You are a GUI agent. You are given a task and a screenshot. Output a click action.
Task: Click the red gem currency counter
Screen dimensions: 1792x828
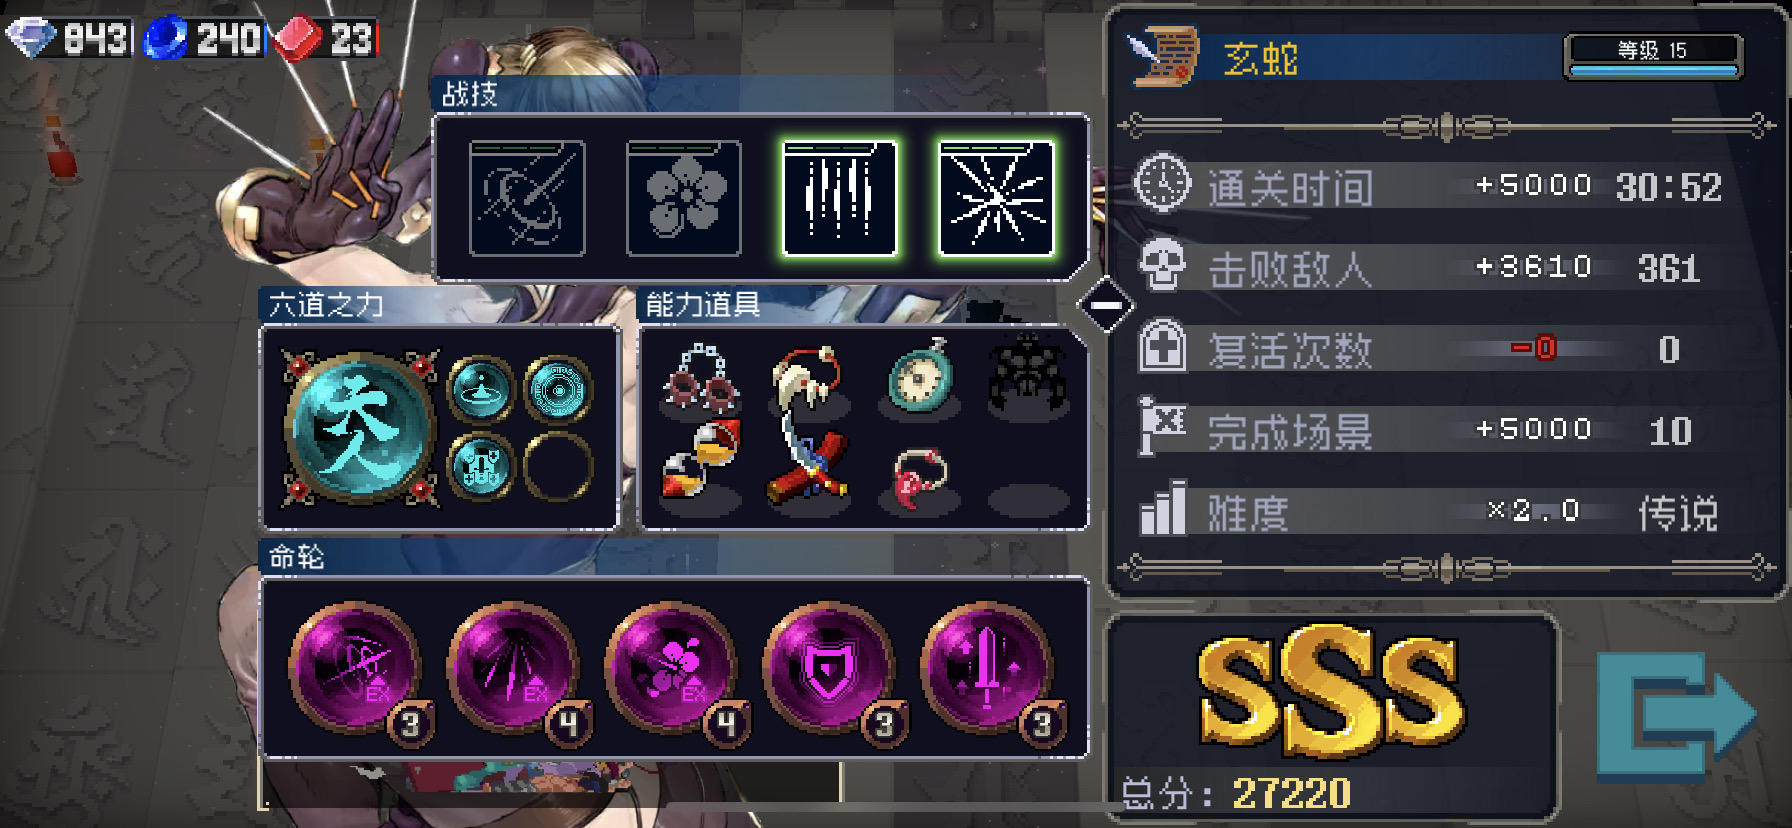[325, 39]
